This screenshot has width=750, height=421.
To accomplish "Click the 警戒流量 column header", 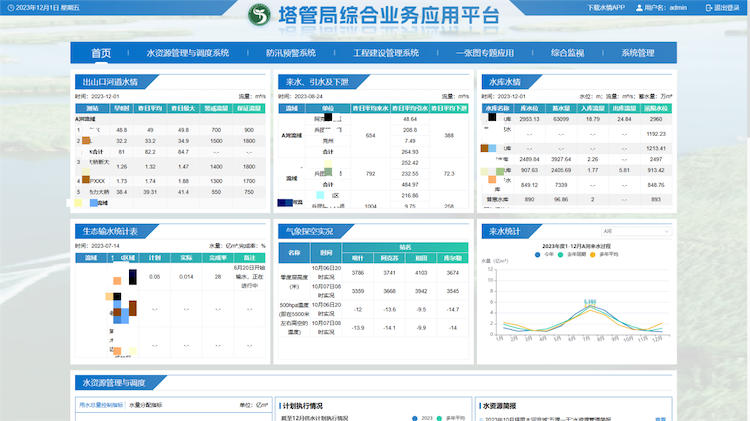I will [216, 109].
